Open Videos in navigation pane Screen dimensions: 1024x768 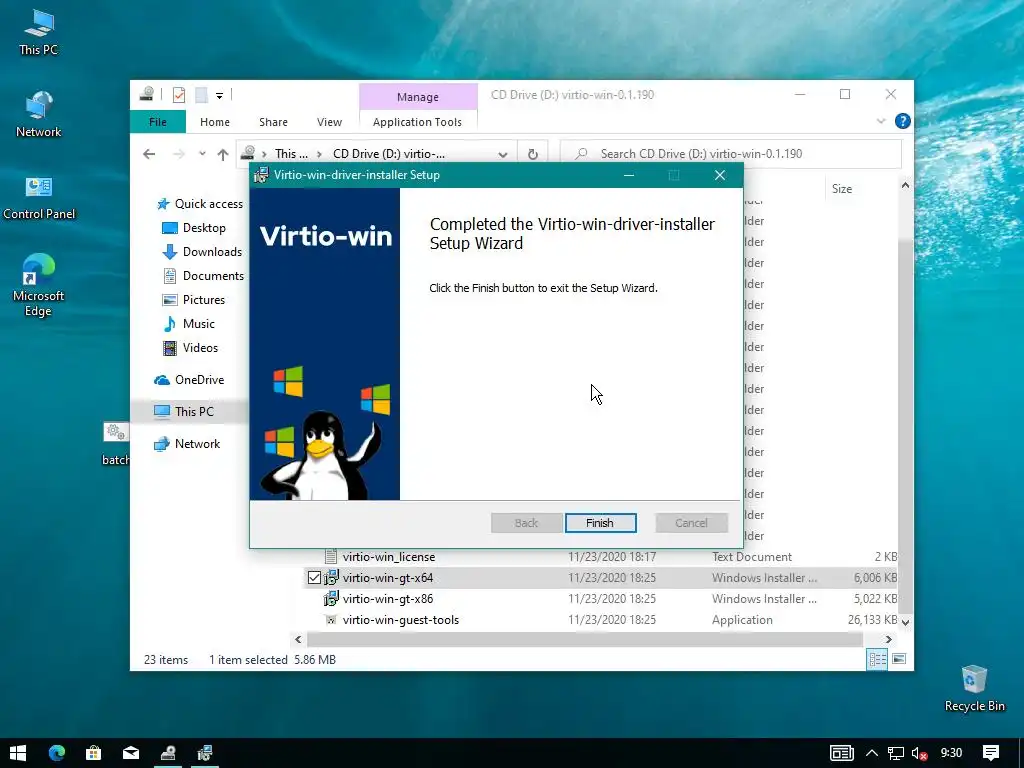(x=190, y=348)
